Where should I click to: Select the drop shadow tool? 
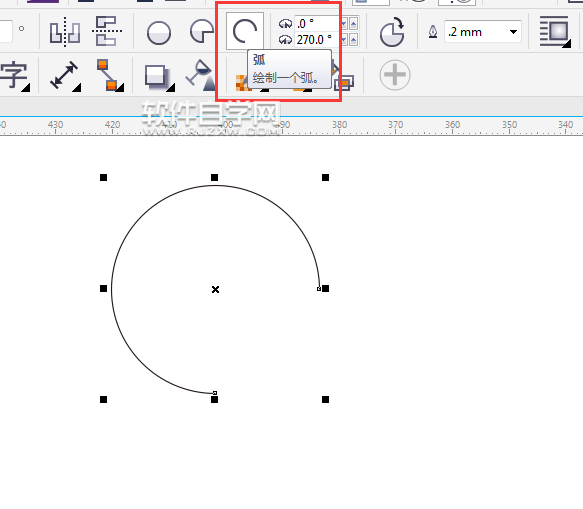159,77
